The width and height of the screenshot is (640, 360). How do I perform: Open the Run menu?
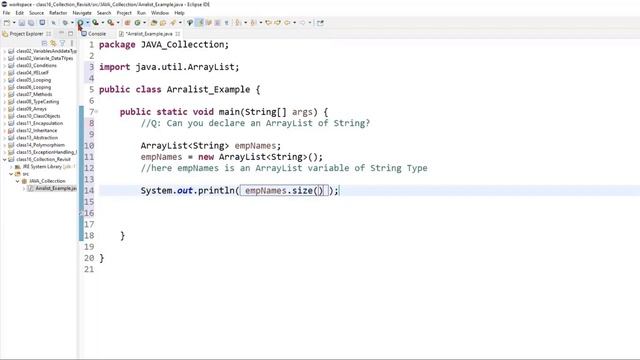click(141, 13)
